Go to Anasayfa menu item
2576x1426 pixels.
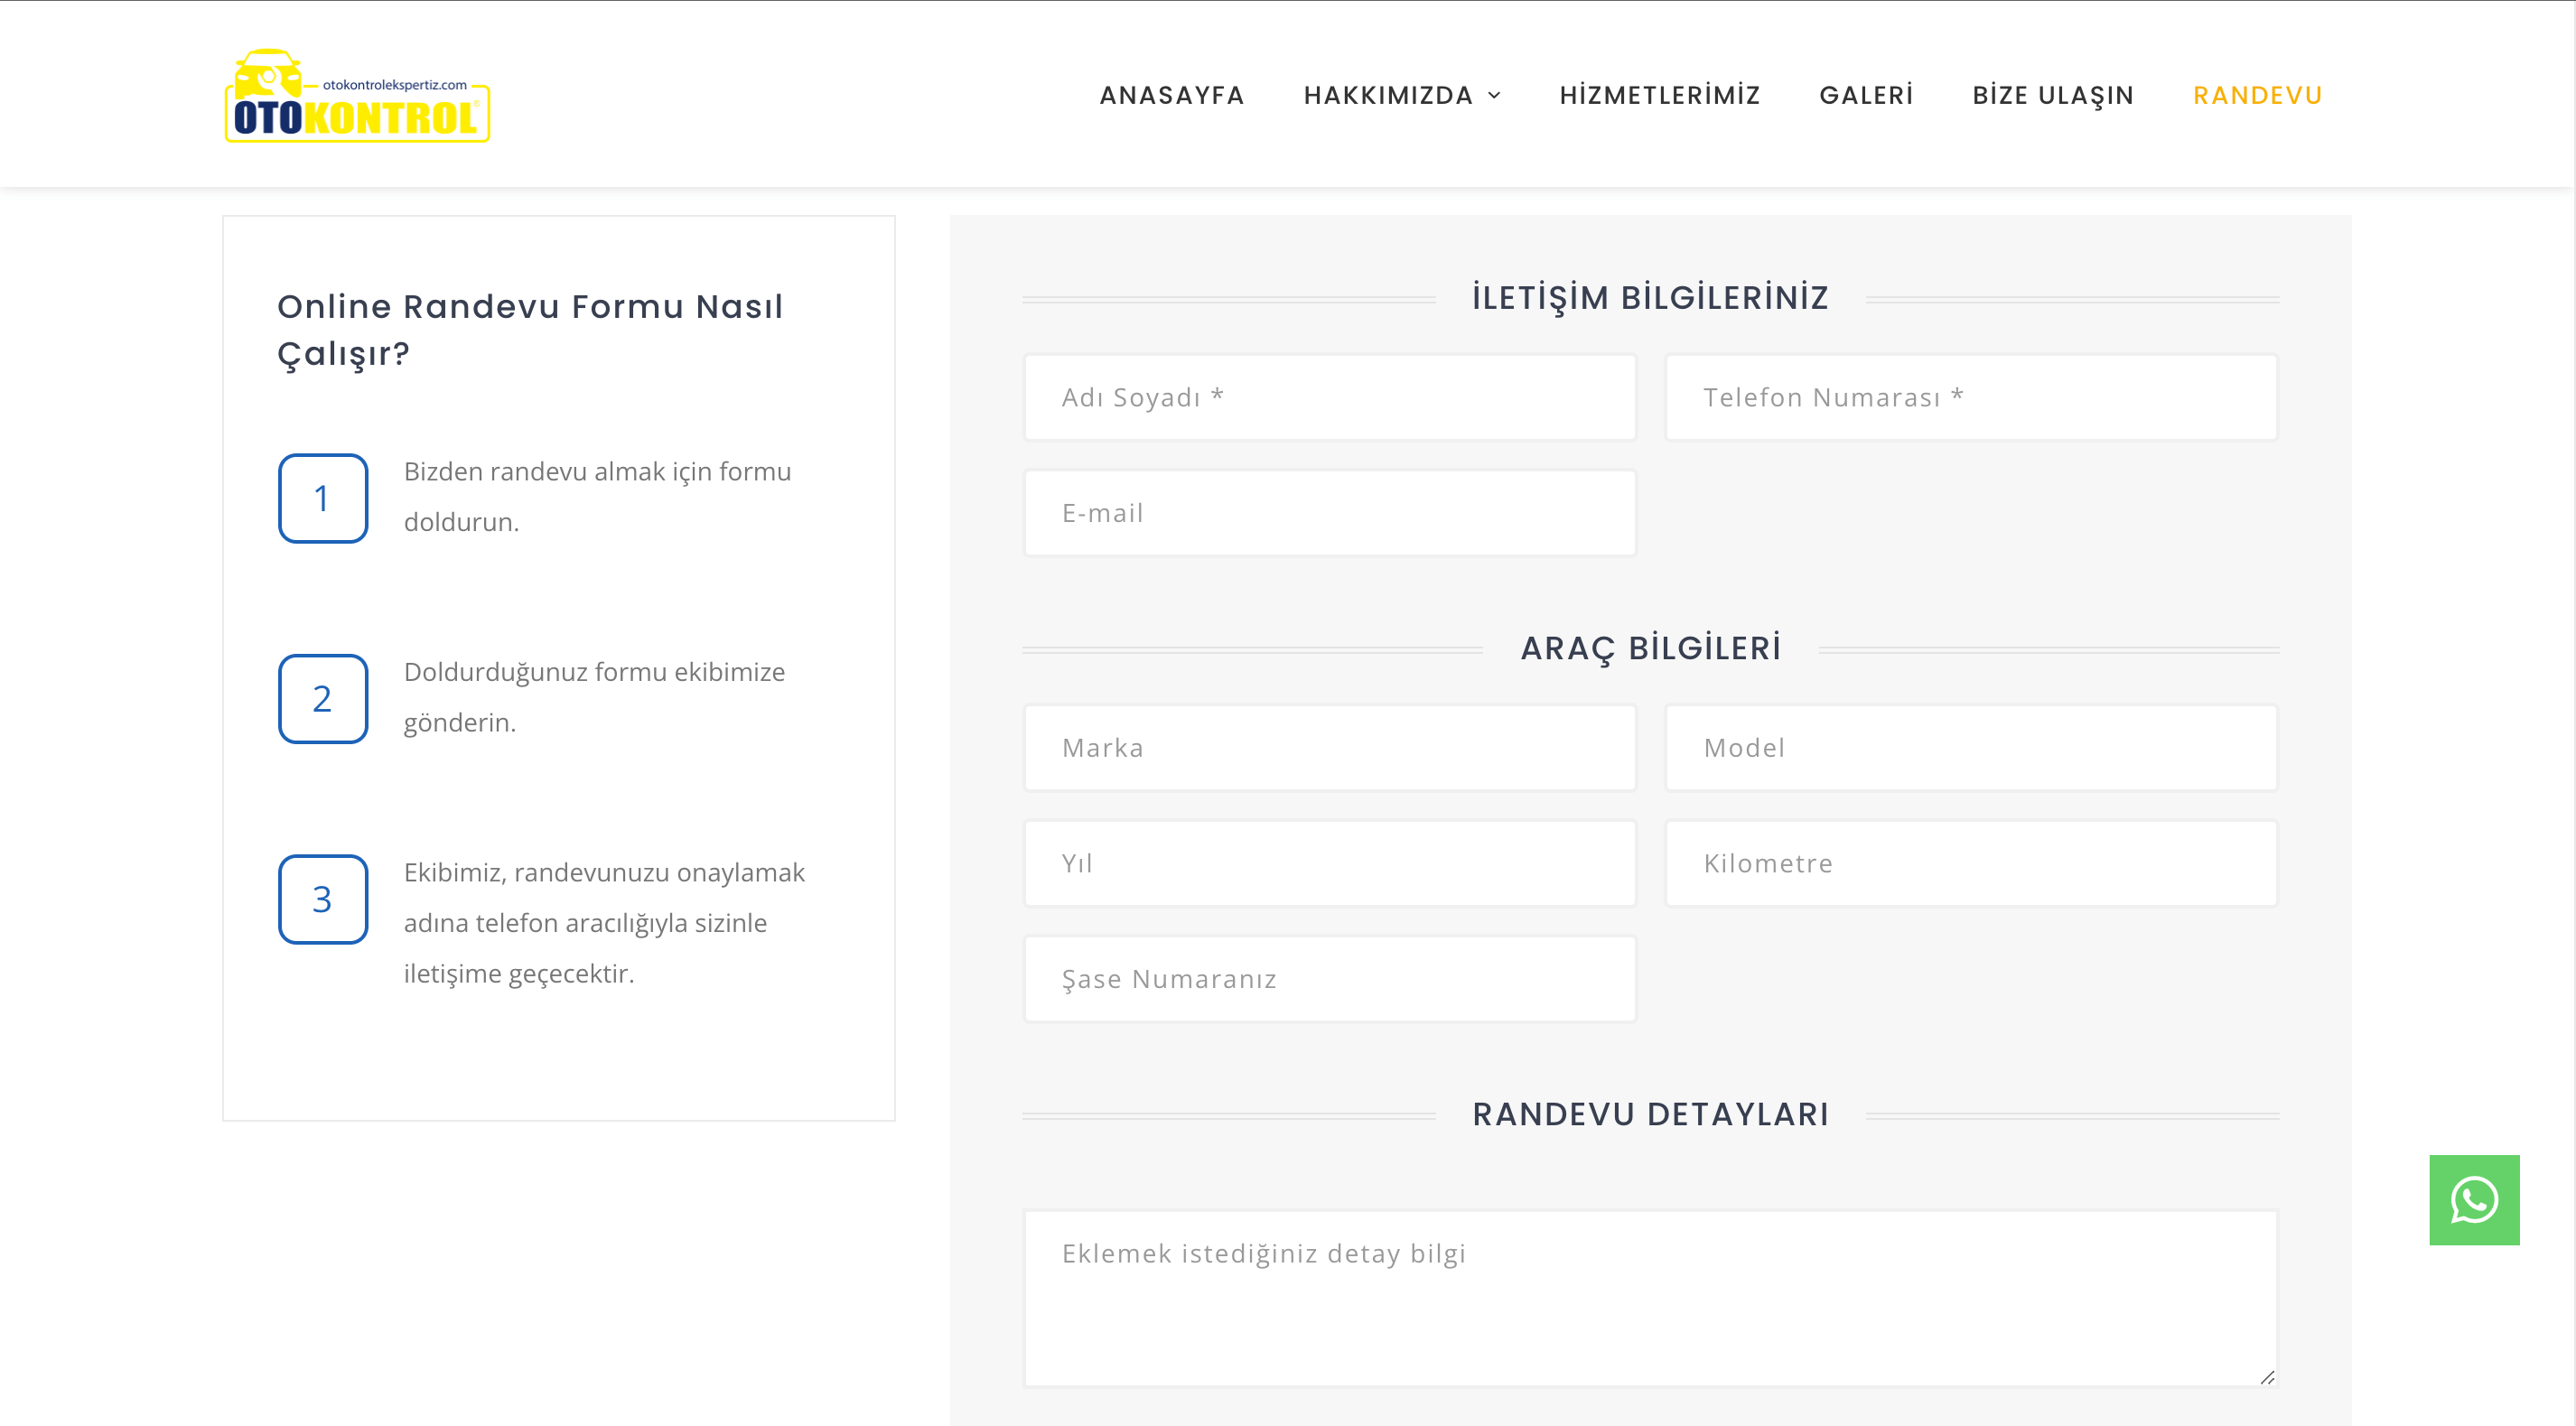[x=1172, y=96]
